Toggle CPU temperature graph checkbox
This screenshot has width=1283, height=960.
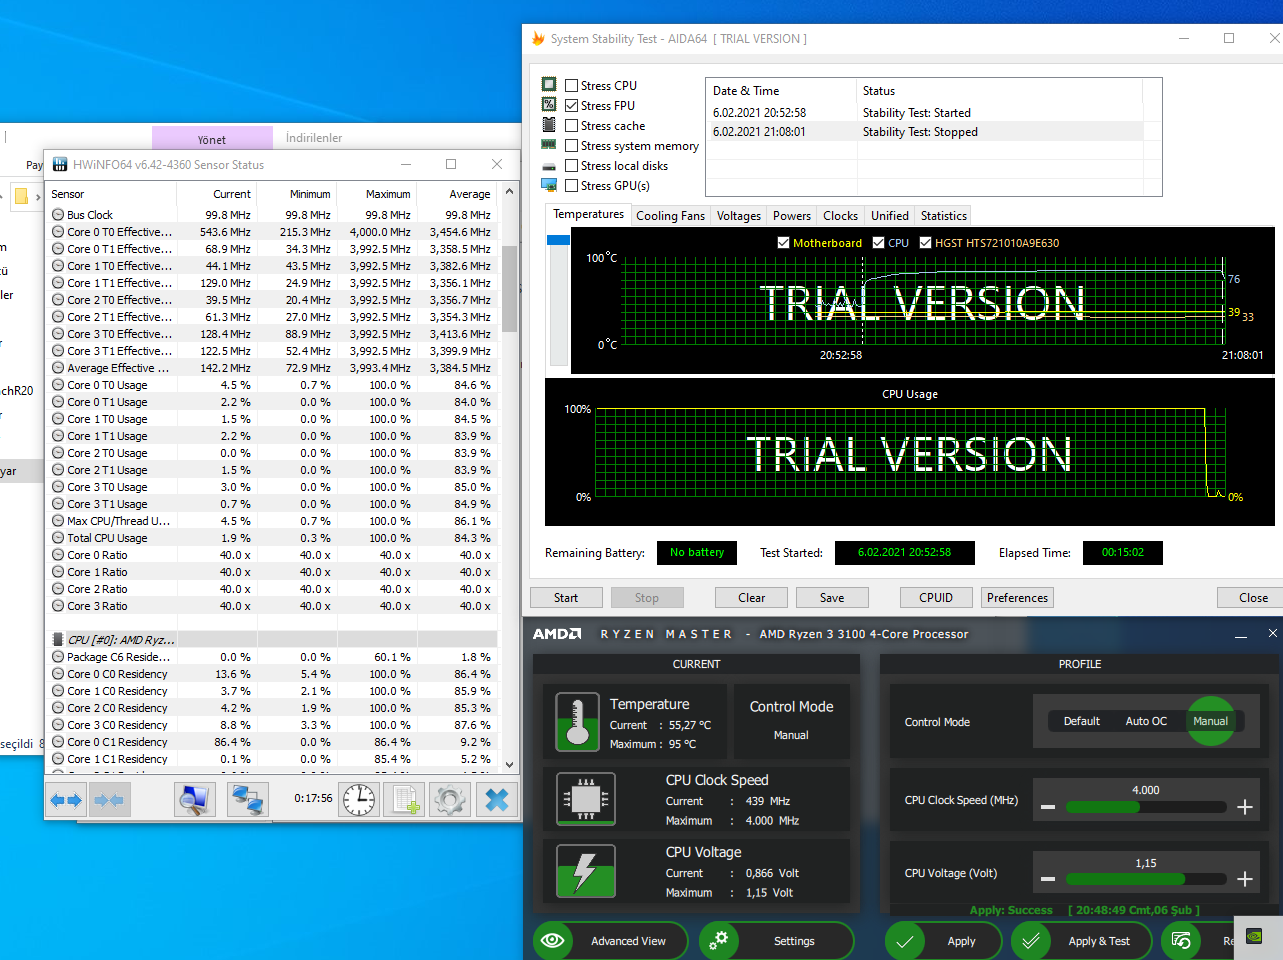[878, 243]
